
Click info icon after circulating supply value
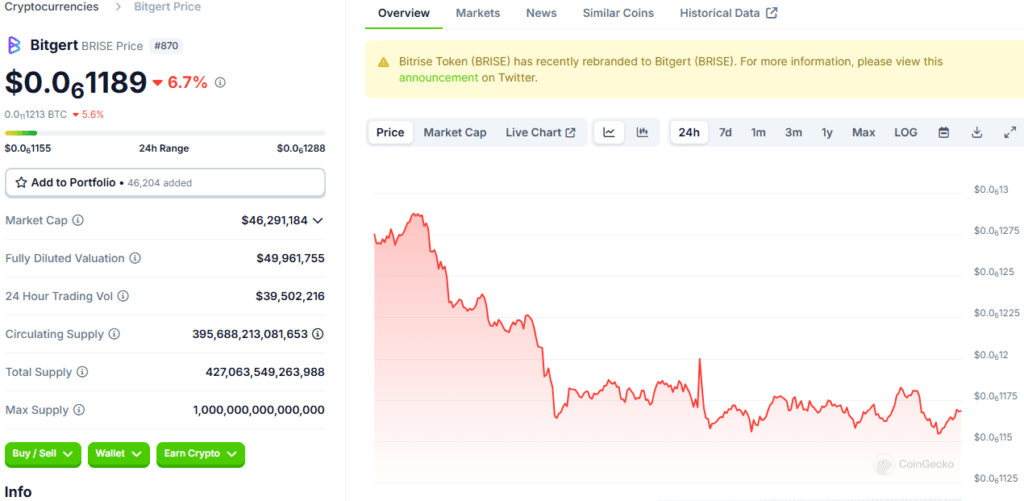(318, 334)
